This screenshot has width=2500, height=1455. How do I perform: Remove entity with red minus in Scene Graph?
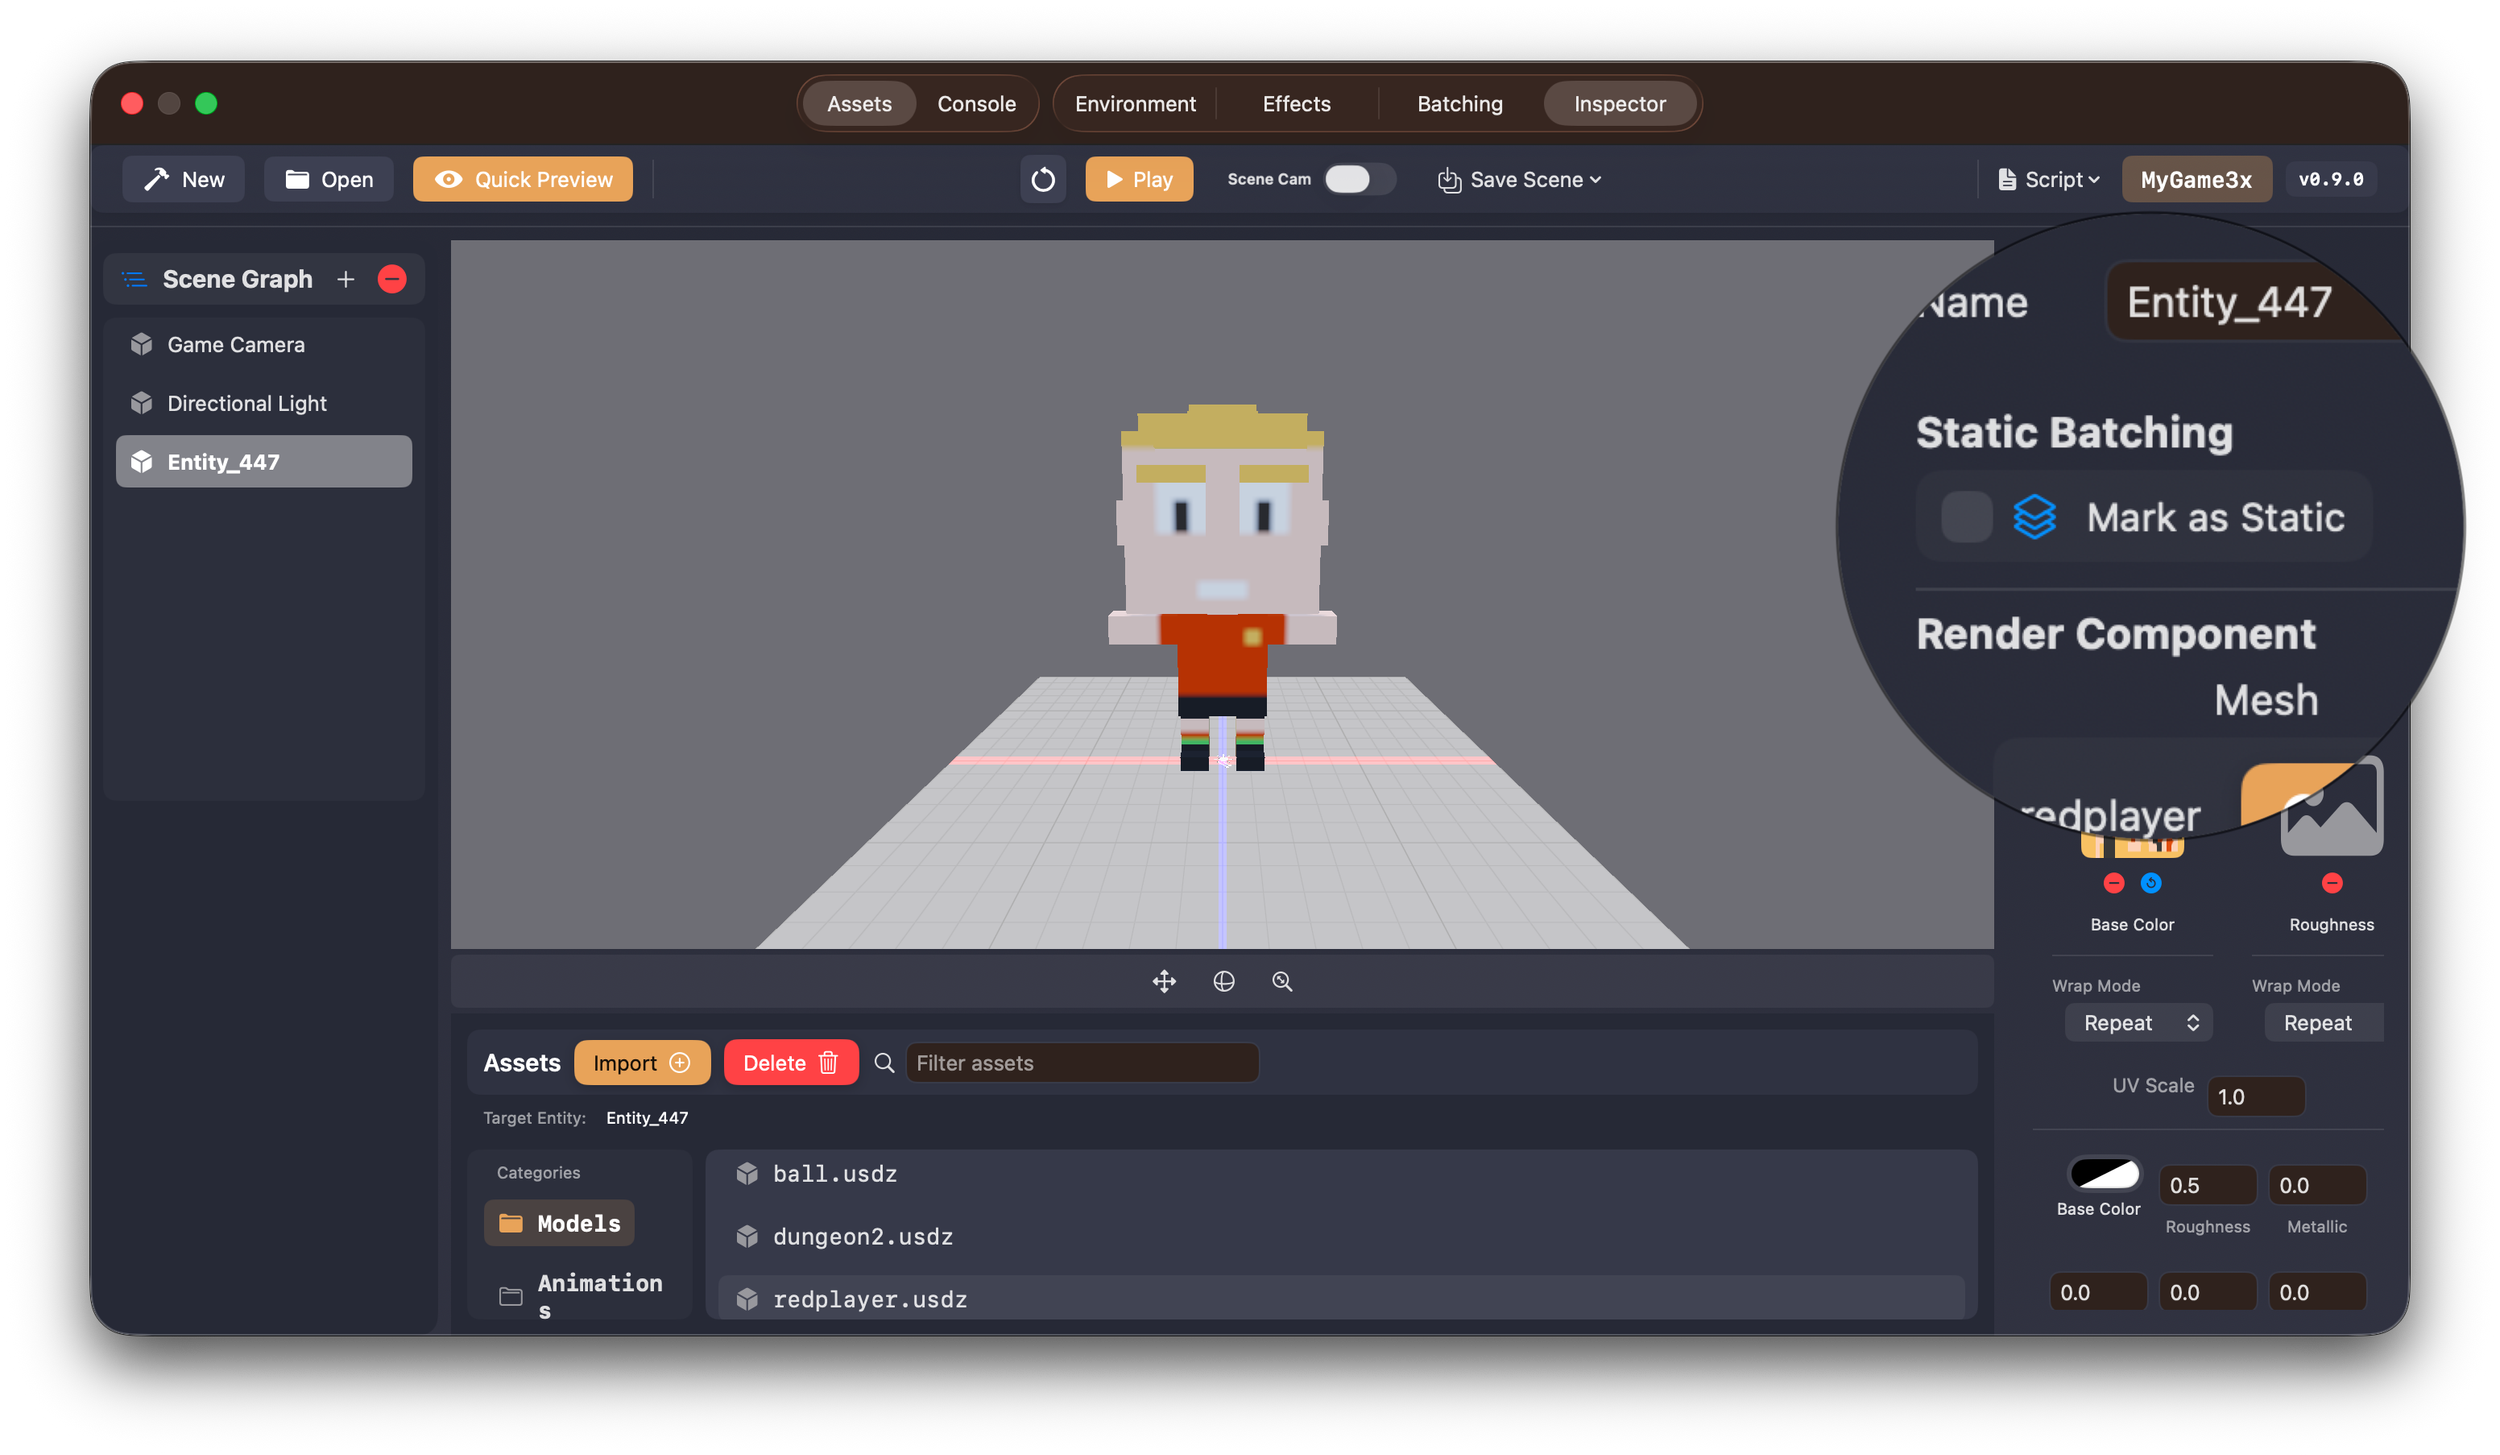point(392,279)
